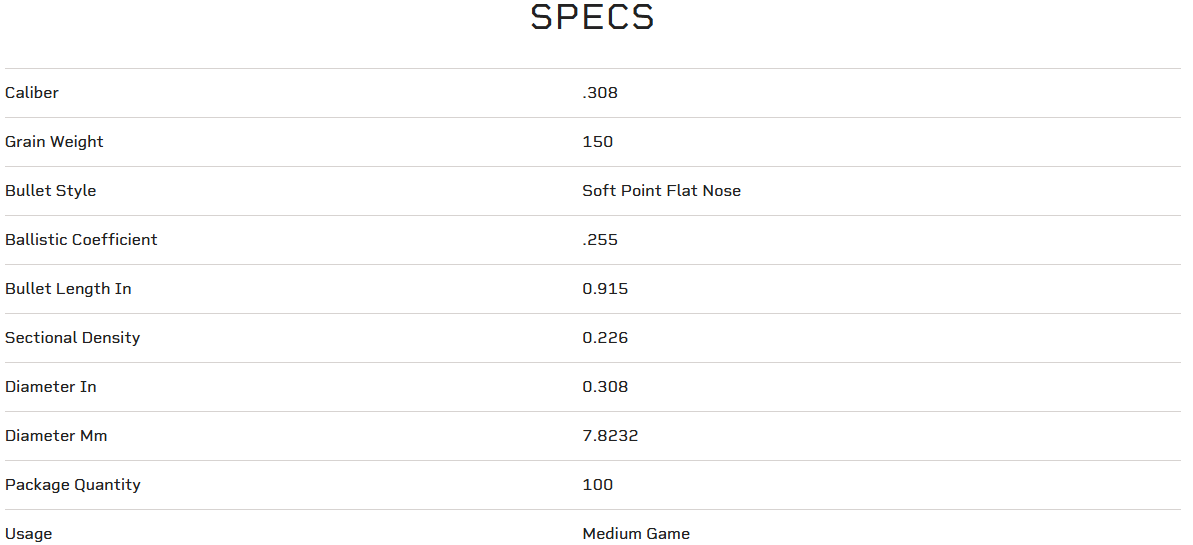
Task: Click the .255 ballistic coefficient value
Action: point(600,240)
